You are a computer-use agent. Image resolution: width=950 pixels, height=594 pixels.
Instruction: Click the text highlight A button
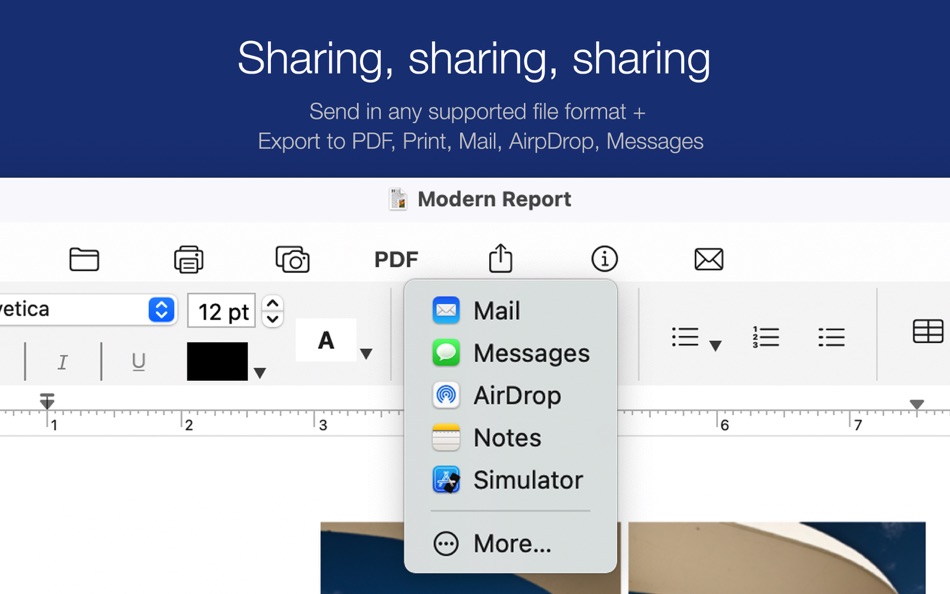point(326,340)
